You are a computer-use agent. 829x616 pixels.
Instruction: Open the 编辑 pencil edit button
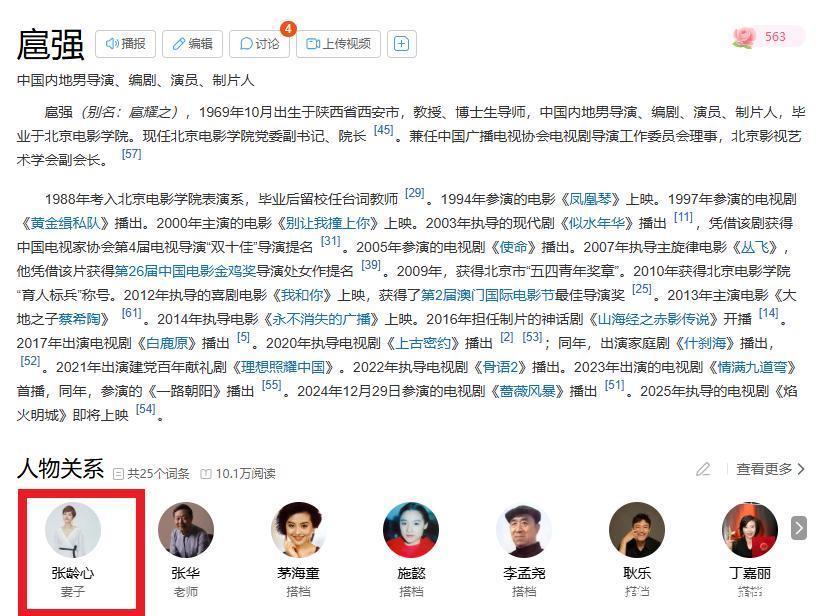192,44
